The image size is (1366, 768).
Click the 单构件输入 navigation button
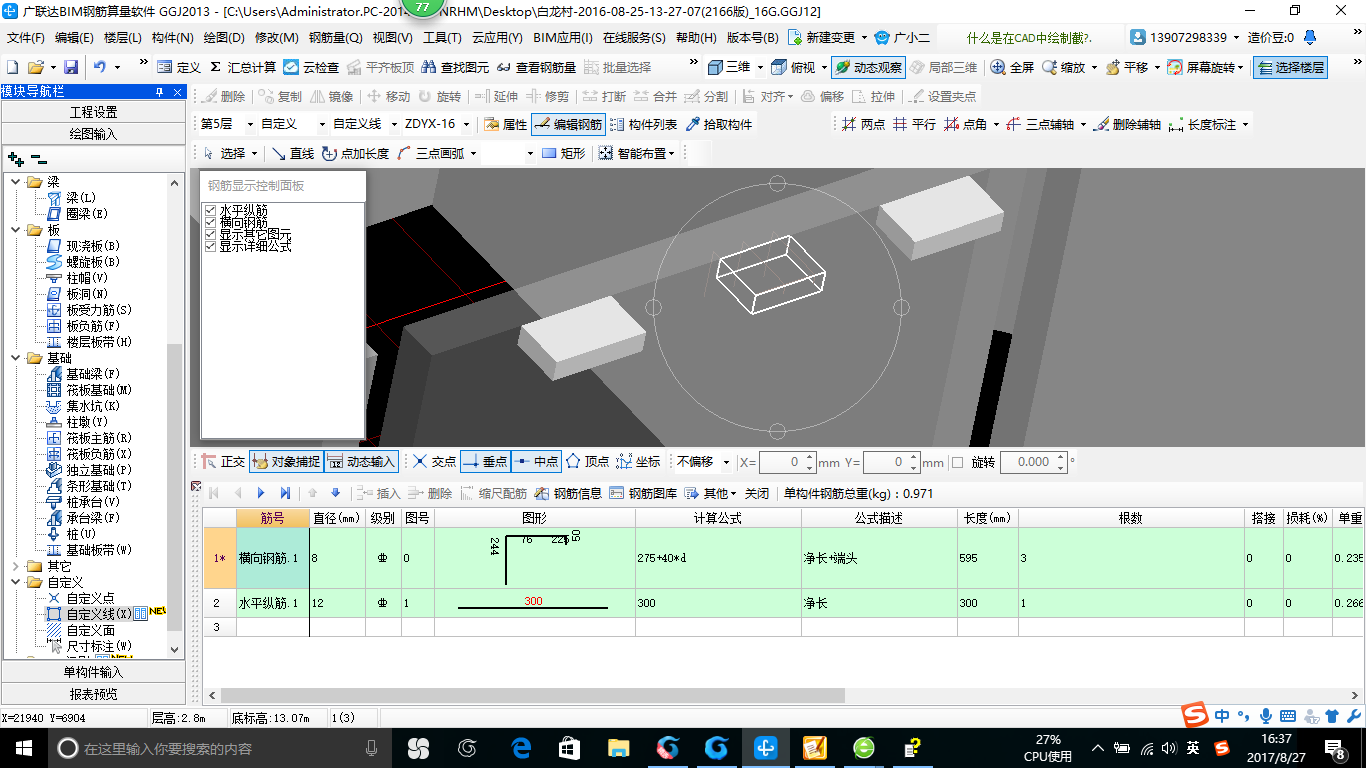(x=93, y=672)
